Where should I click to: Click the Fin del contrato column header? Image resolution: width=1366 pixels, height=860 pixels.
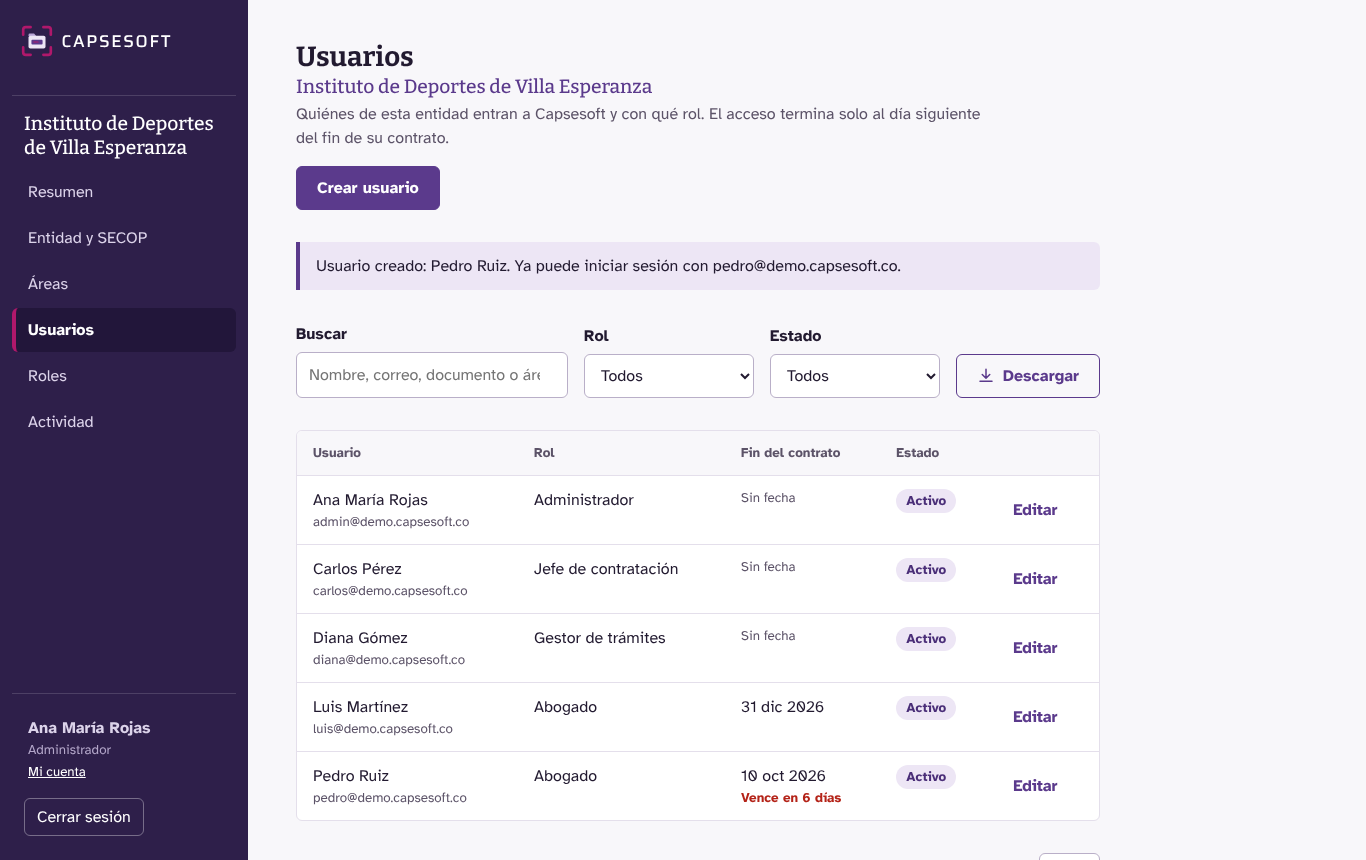point(790,453)
